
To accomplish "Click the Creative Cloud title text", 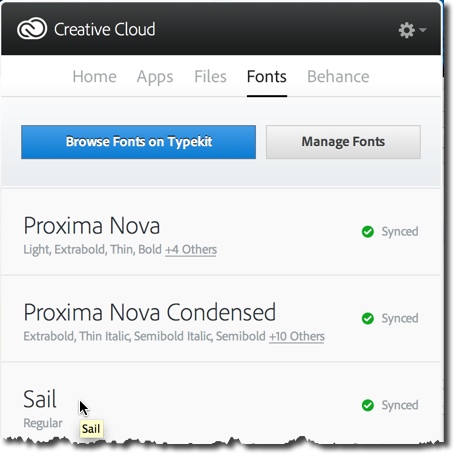I will [105, 29].
